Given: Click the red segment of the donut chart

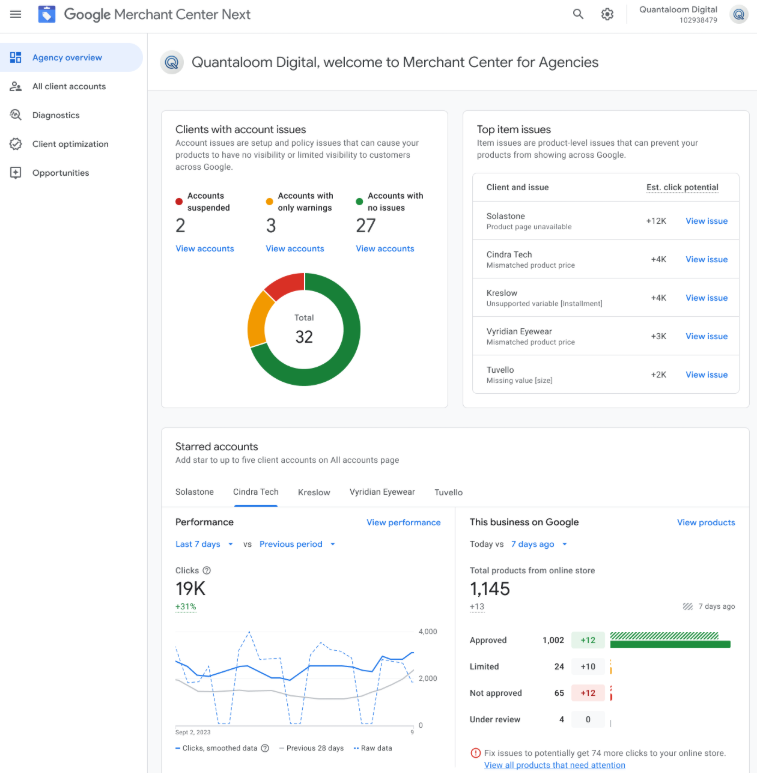Looking at the screenshot, I should (286, 284).
